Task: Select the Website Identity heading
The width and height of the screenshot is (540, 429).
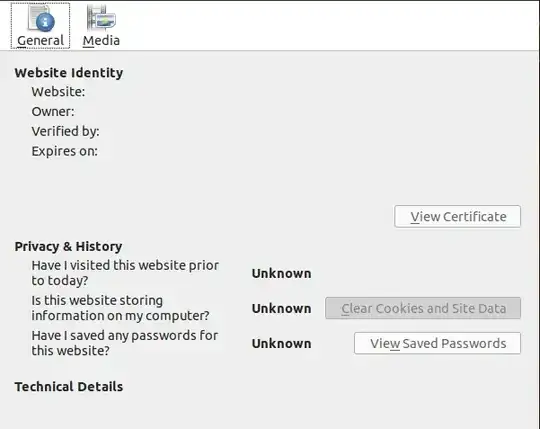Action: pos(69,73)
